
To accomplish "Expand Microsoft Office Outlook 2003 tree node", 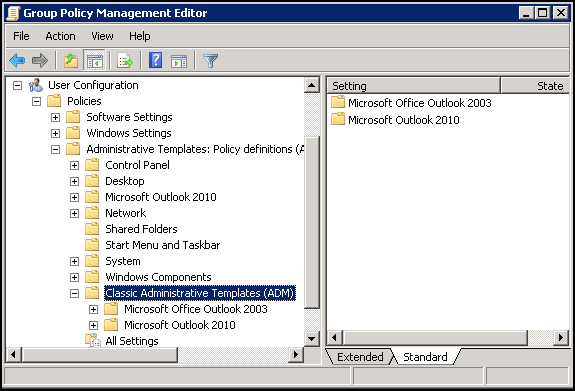I will tap(94, 309).
